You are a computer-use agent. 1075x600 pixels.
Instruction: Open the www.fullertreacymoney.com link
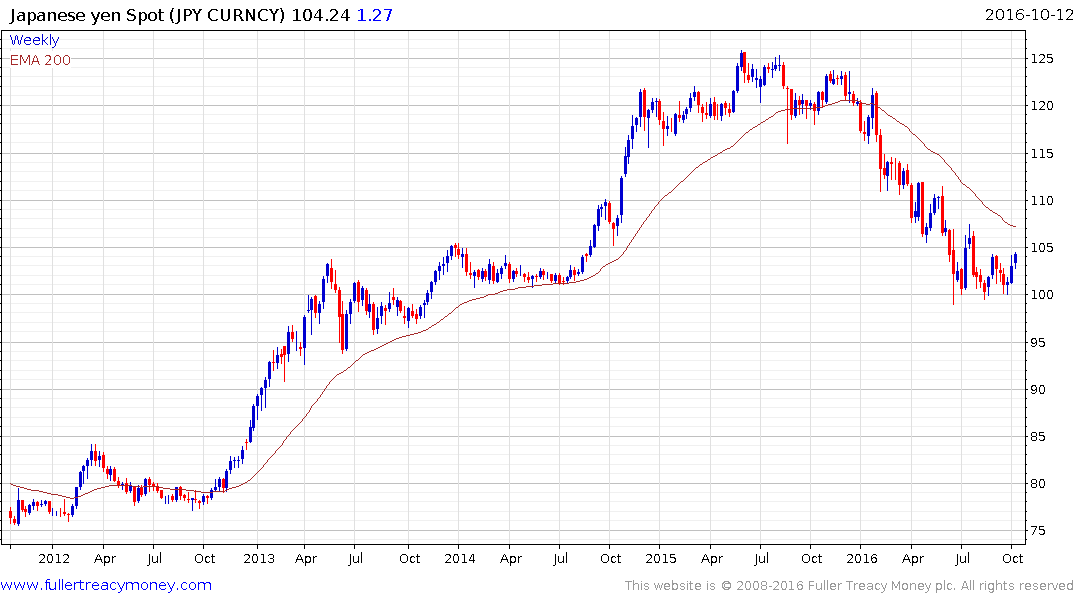(x=106, y=585)
